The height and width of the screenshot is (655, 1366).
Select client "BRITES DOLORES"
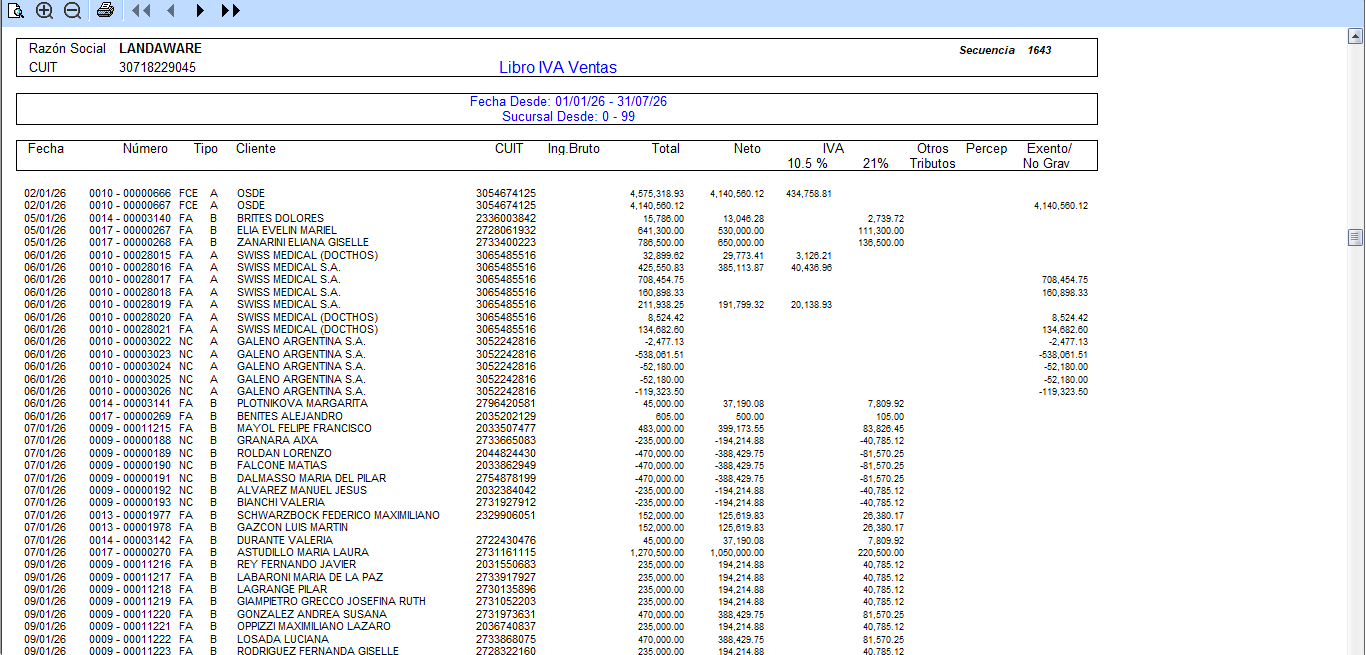pos(280,218)
